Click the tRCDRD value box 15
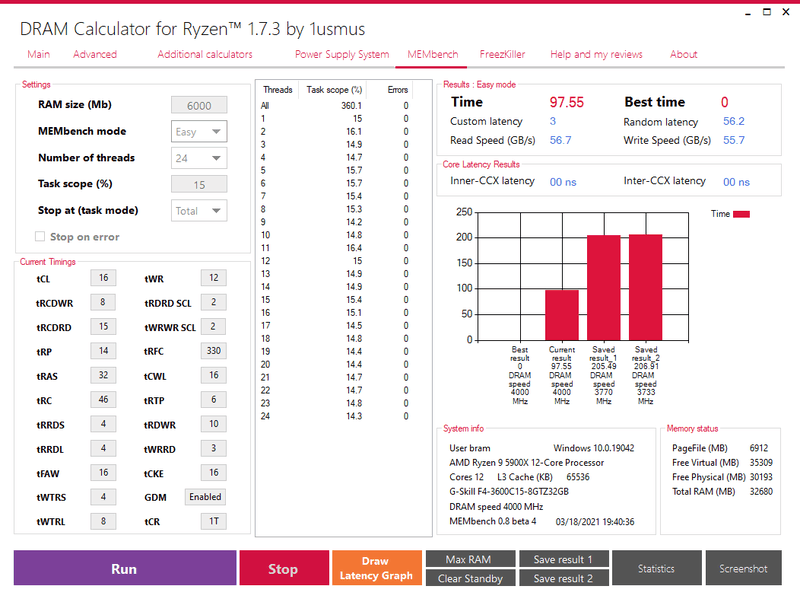 coord(103,327)
